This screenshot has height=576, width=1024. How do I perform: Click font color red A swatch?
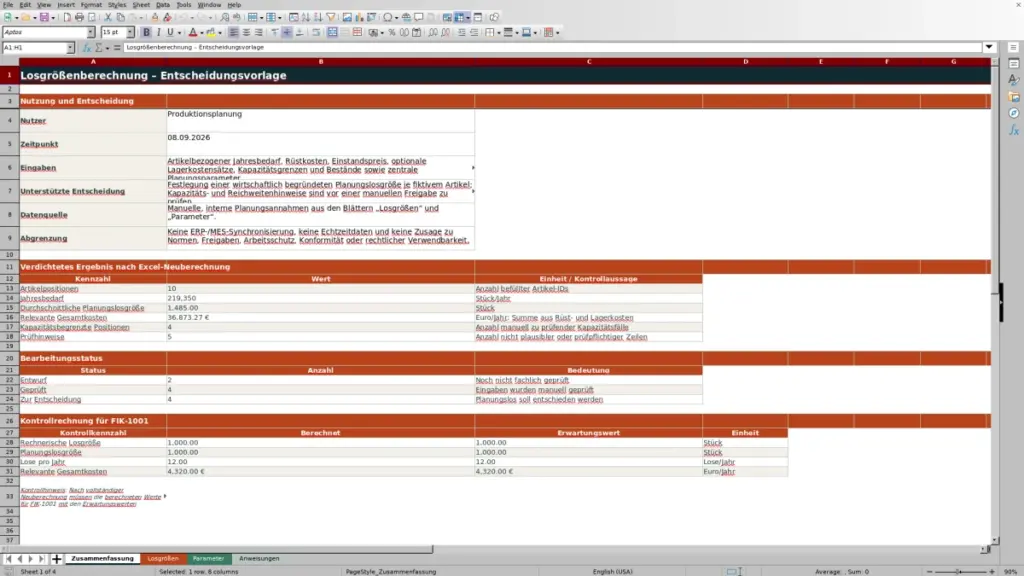tap(193, 33)
